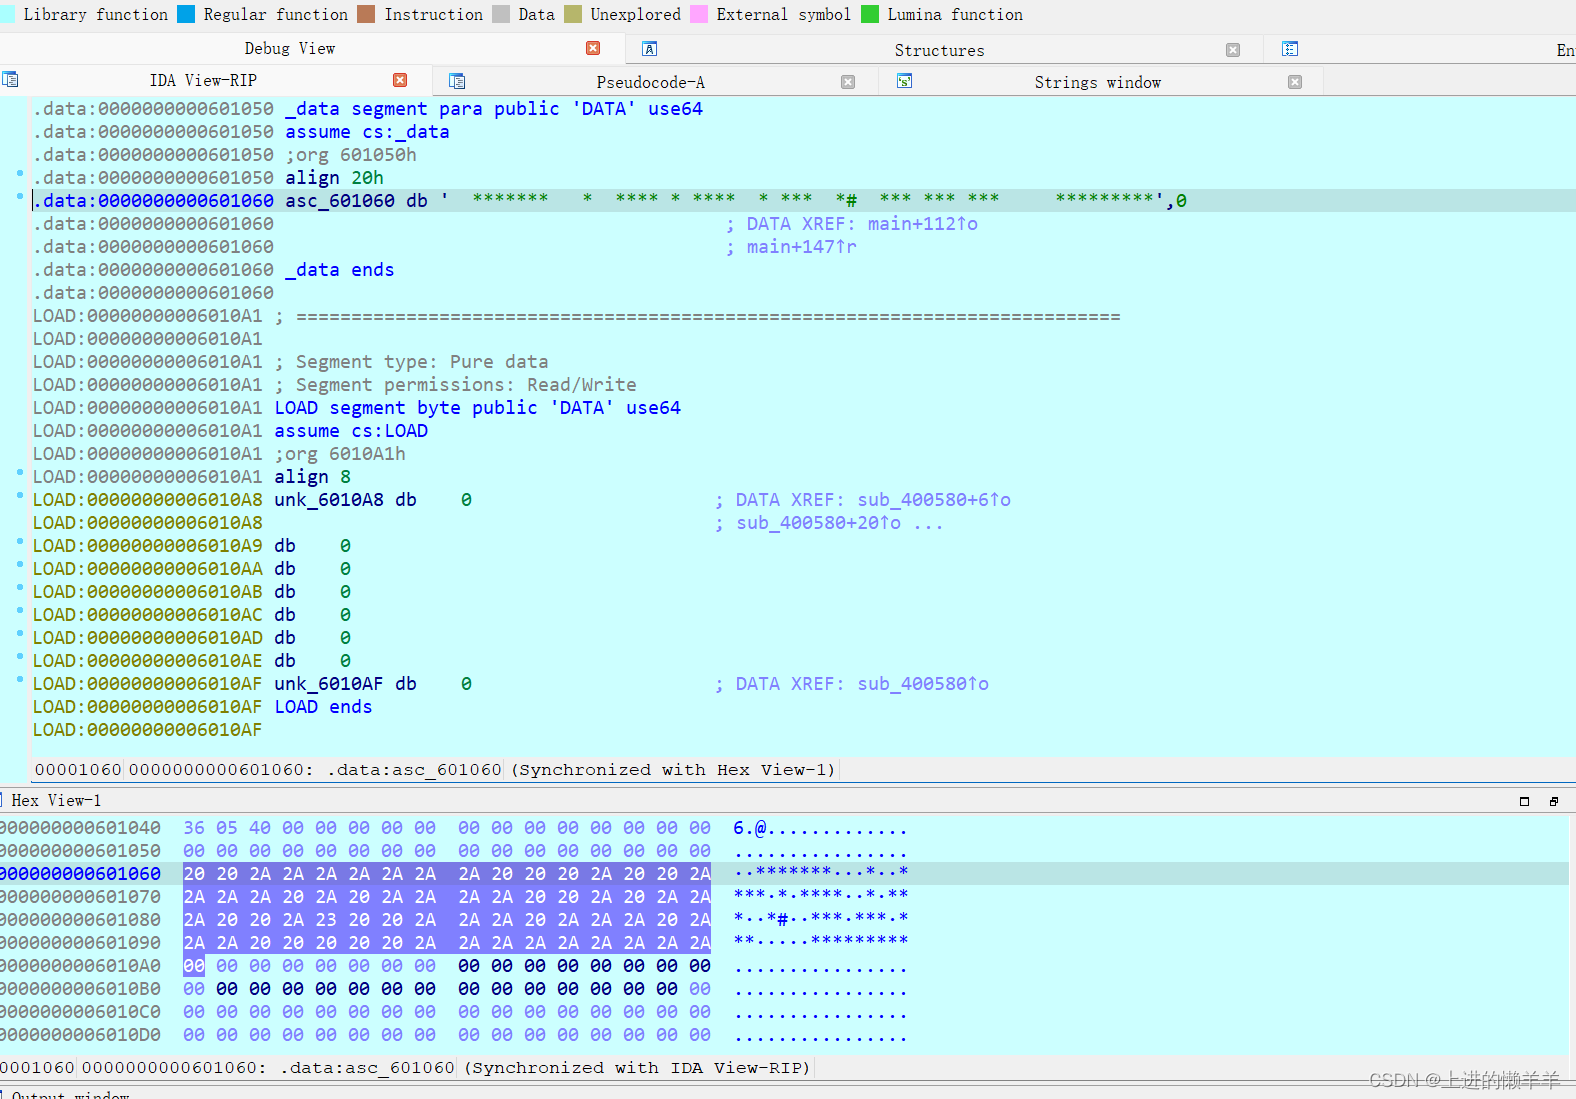
Task: Click the 23 byte in hex row 601080
Action: pyautogui.click(x=326, y=920)
